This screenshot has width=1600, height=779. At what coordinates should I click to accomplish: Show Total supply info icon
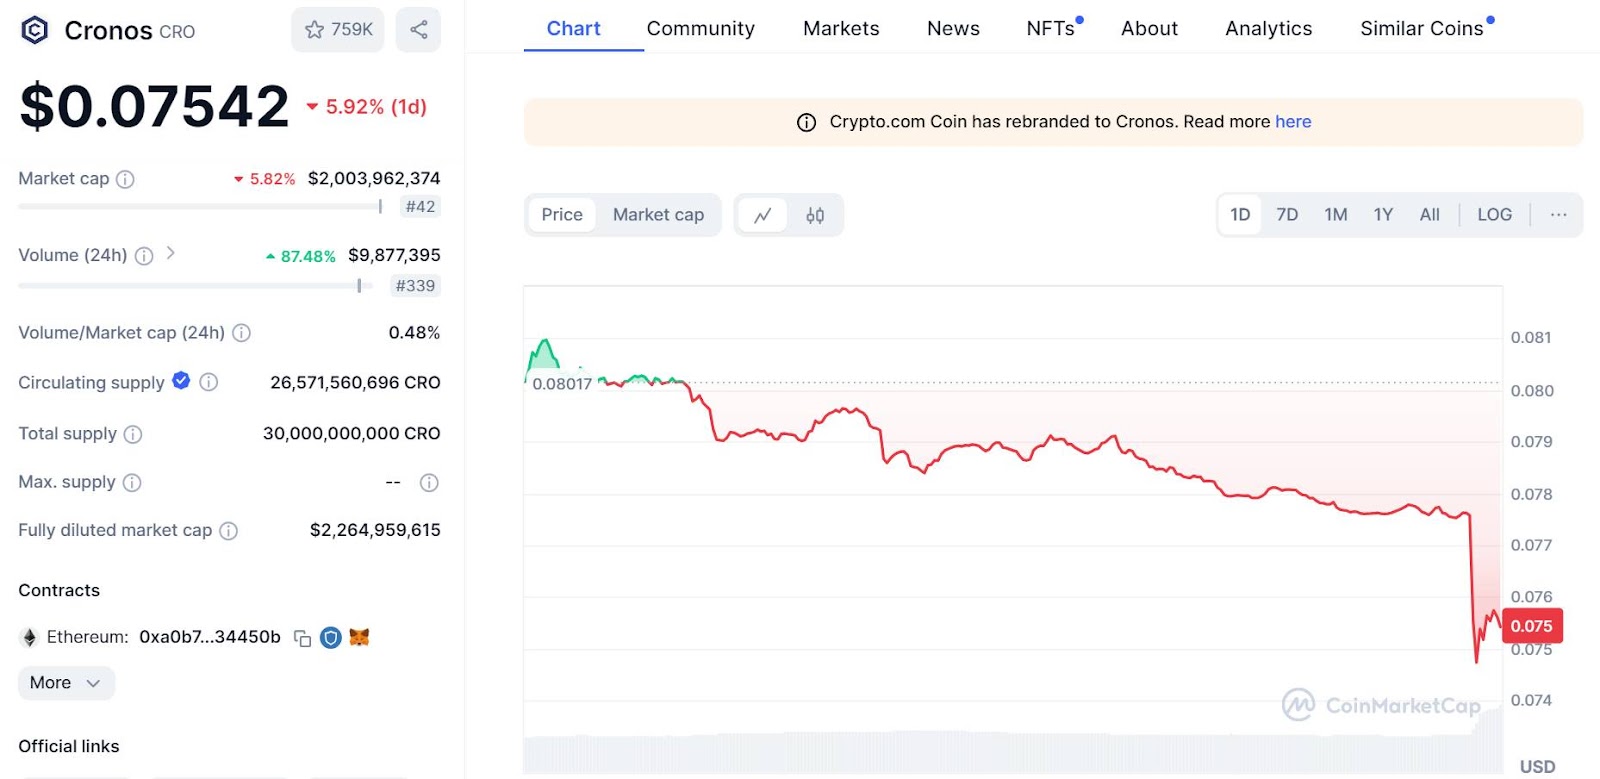tap(133, 434)
